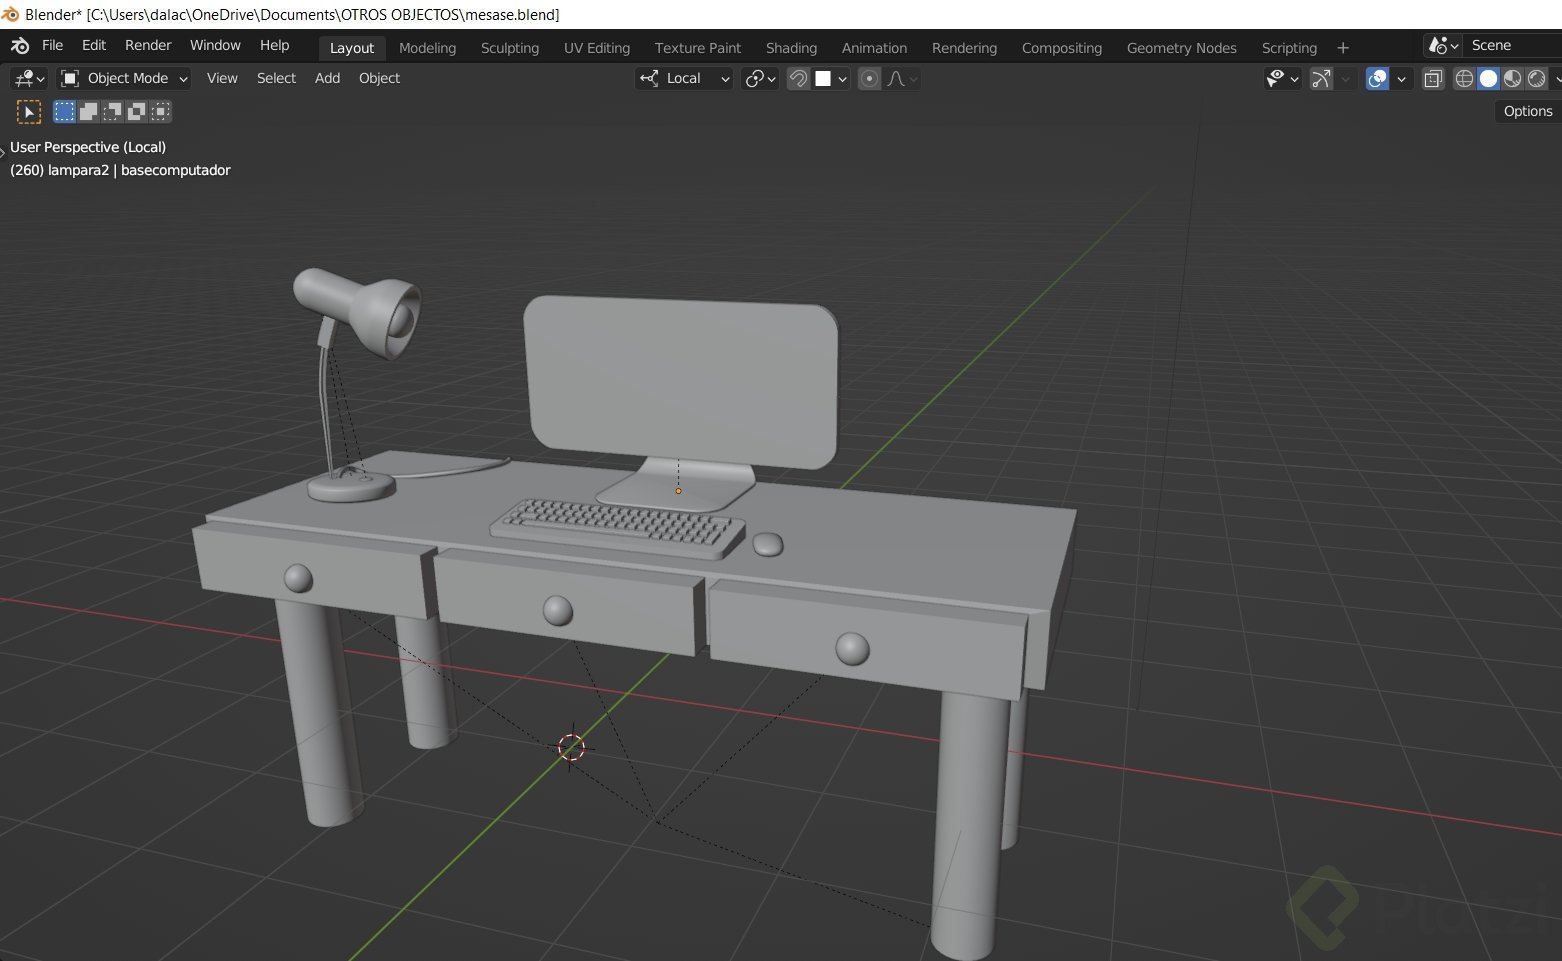1562x961 pixels.
Task: Enable proportional editing in the header
Action: tap(870, 78)
